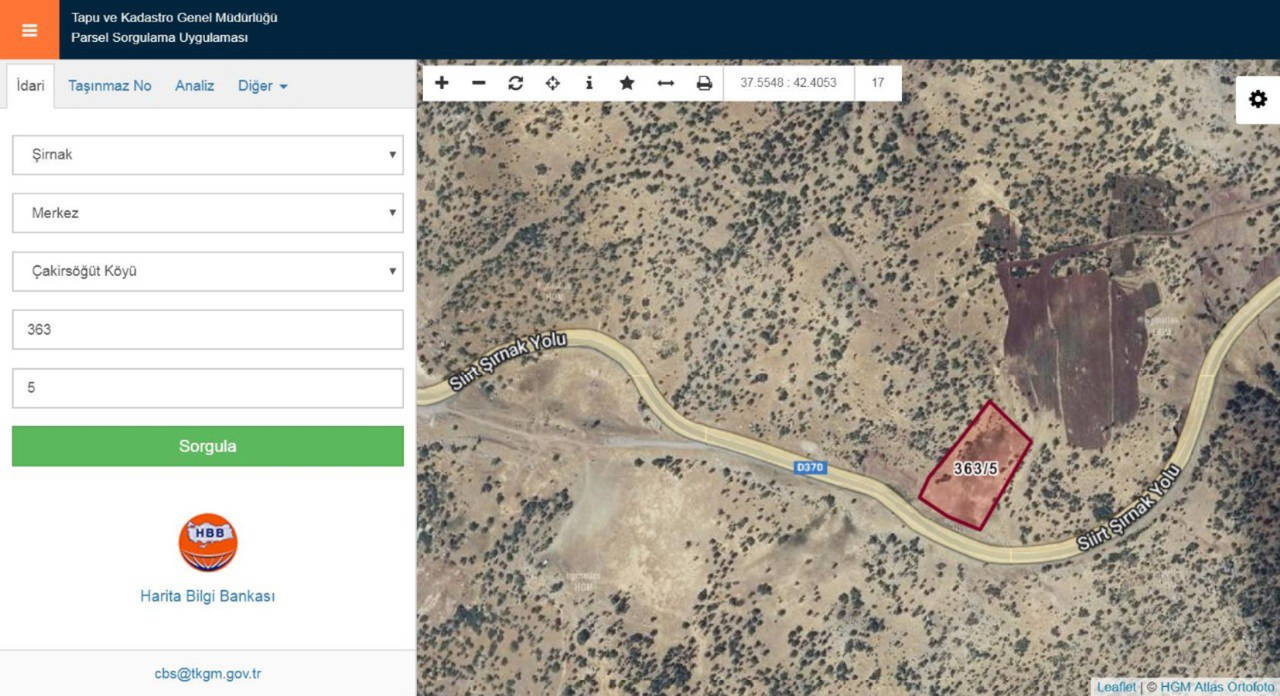Open the Diğer dropdown tab
This screenshot has width=1280, height=696.
click(x=262, y=86)
